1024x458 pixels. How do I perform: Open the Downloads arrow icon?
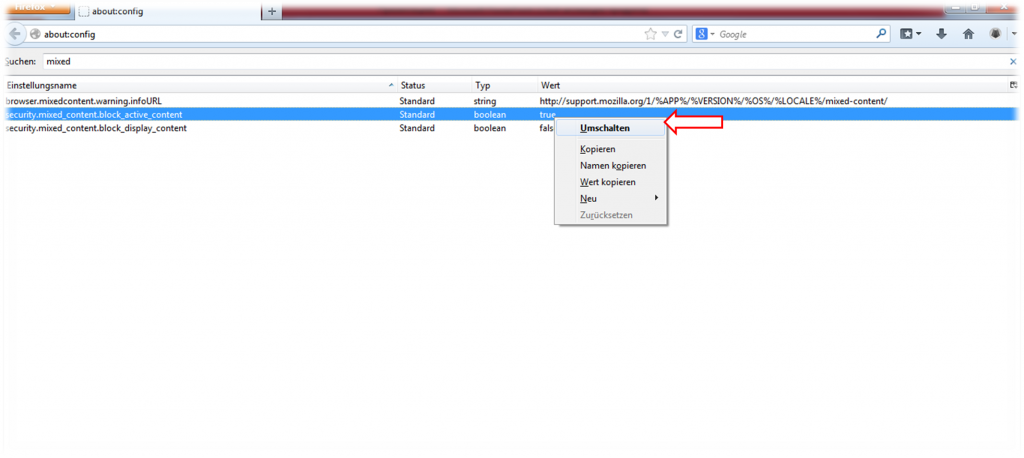[x=941, y=34]
